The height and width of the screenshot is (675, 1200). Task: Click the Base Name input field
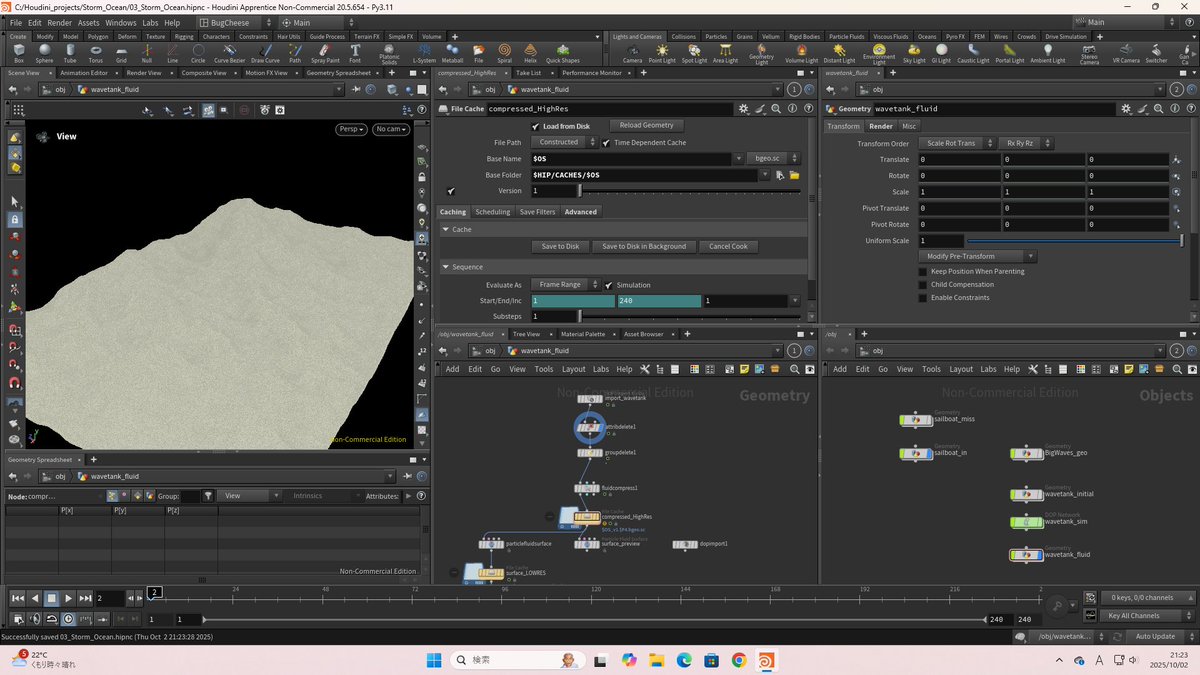point(635,158)
